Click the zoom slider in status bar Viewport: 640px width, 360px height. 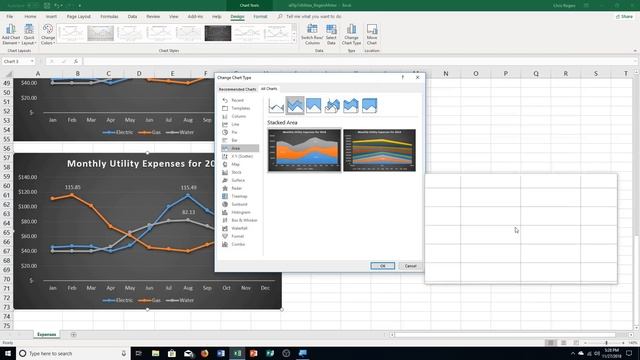606,343
